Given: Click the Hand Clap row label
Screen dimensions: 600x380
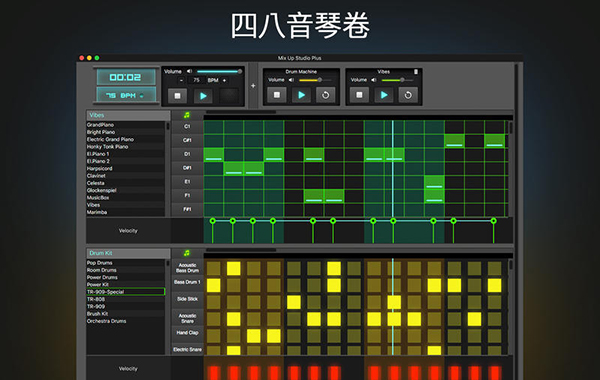Looking at the screenshot, I should [187, 333].
